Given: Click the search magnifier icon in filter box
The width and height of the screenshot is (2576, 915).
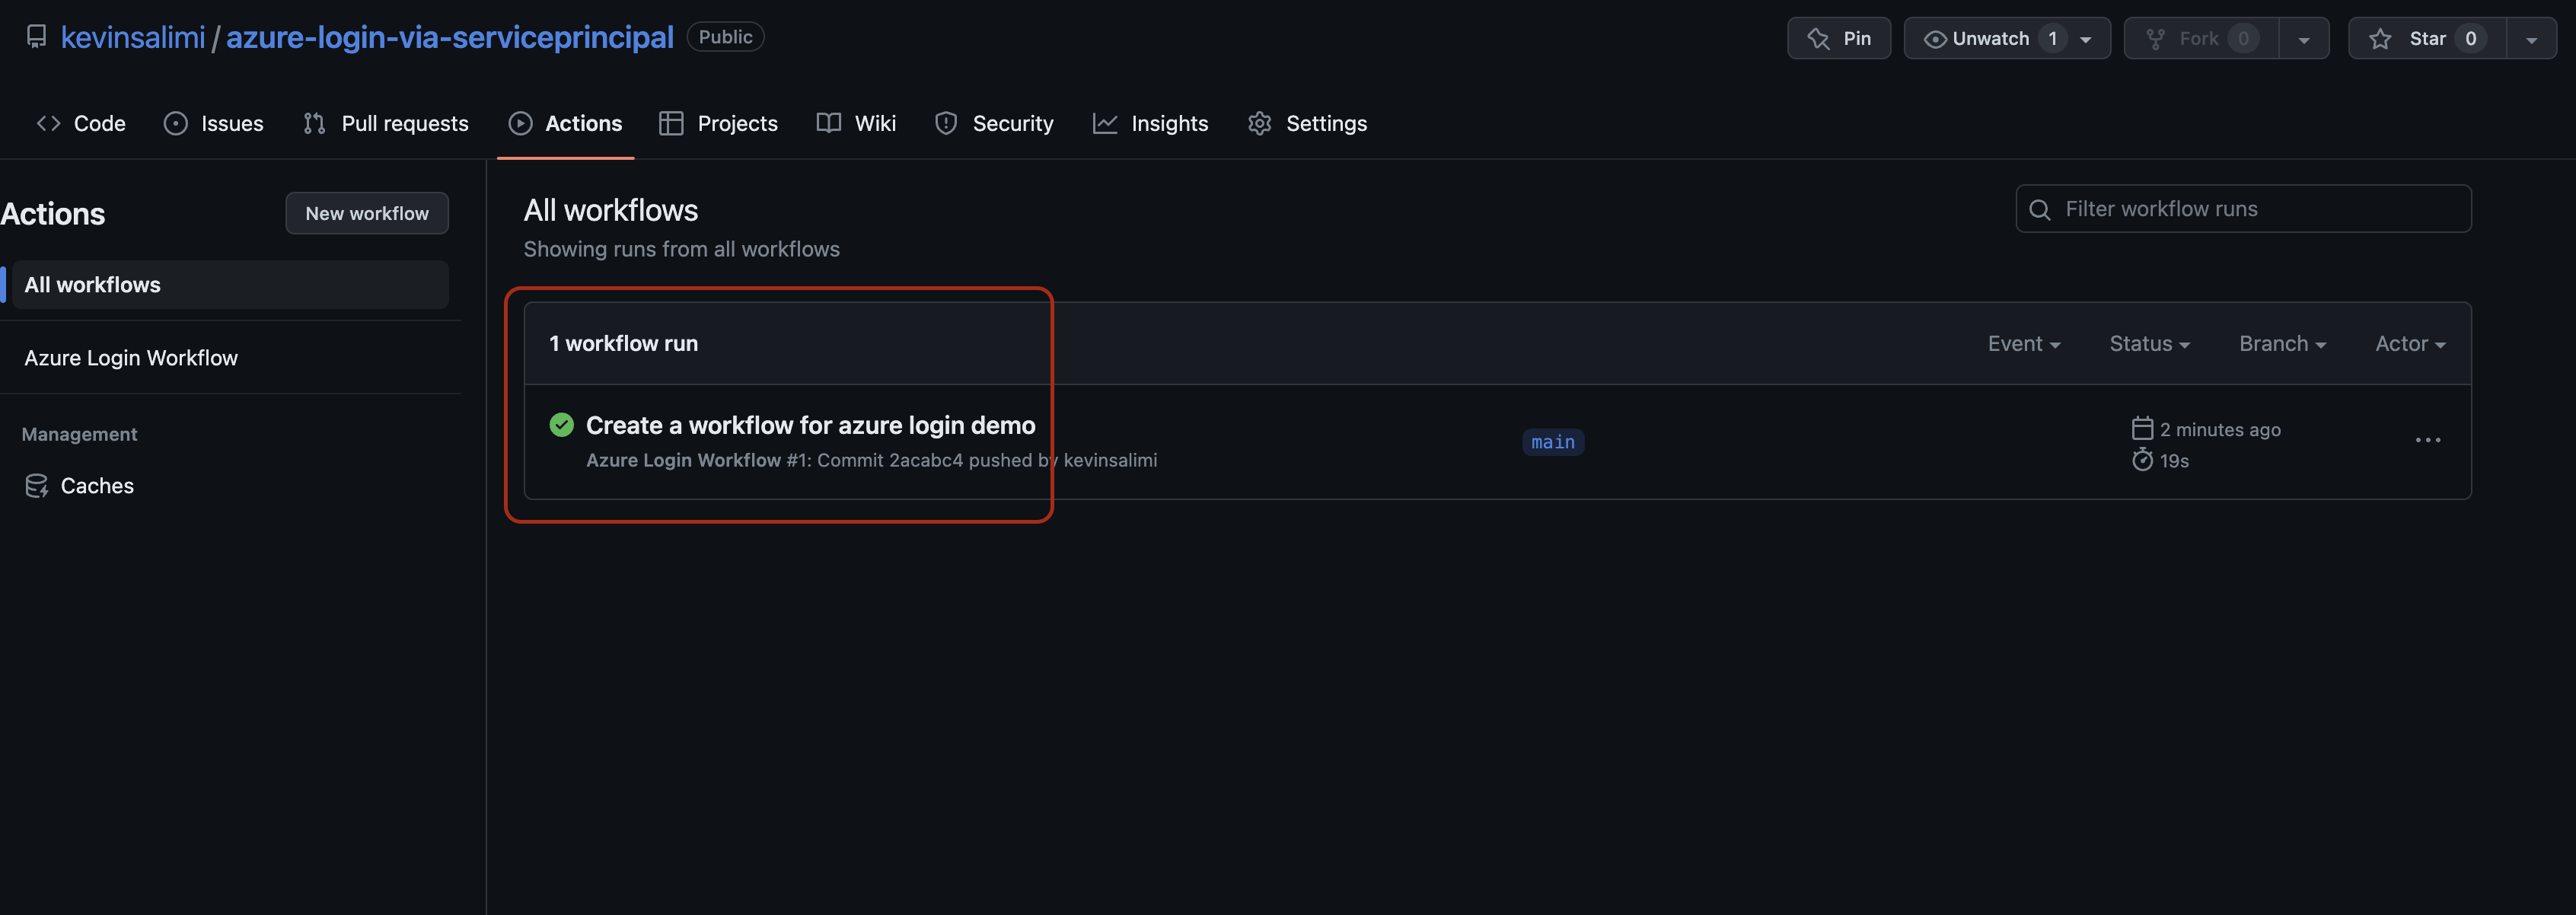Looking at the screenshot, I should coord(2040,210).
